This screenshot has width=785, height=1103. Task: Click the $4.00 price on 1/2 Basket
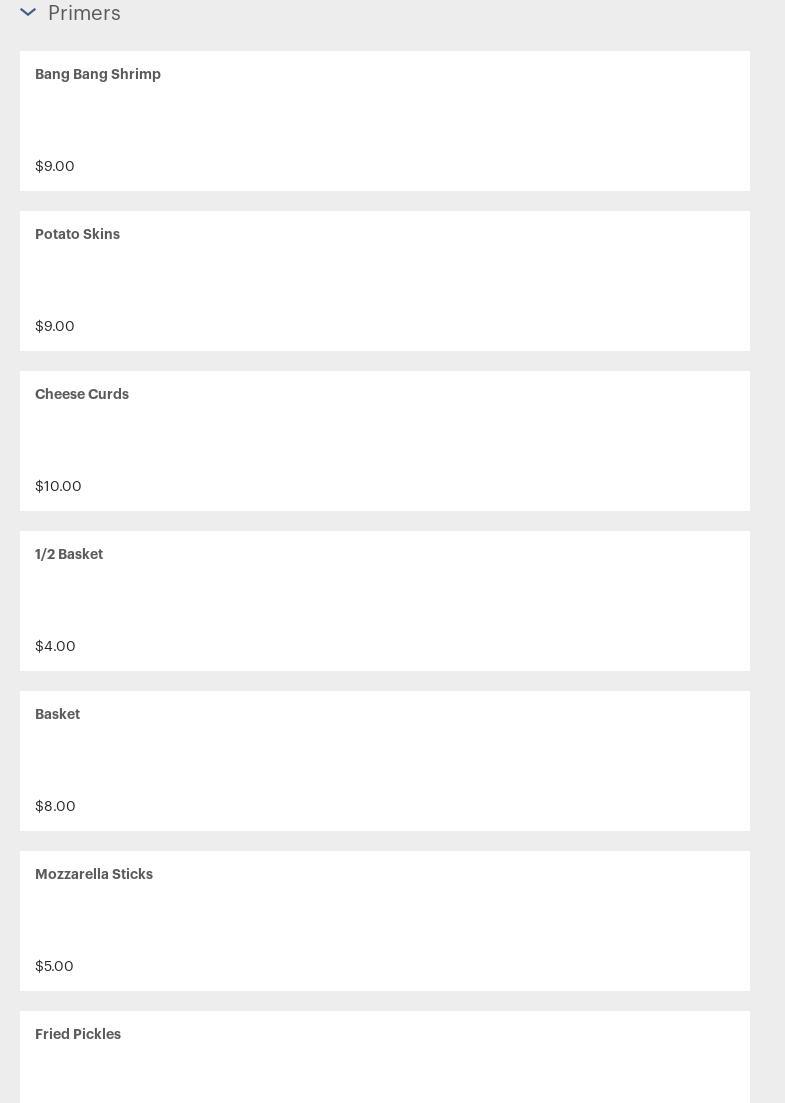[x=55, y=646]
